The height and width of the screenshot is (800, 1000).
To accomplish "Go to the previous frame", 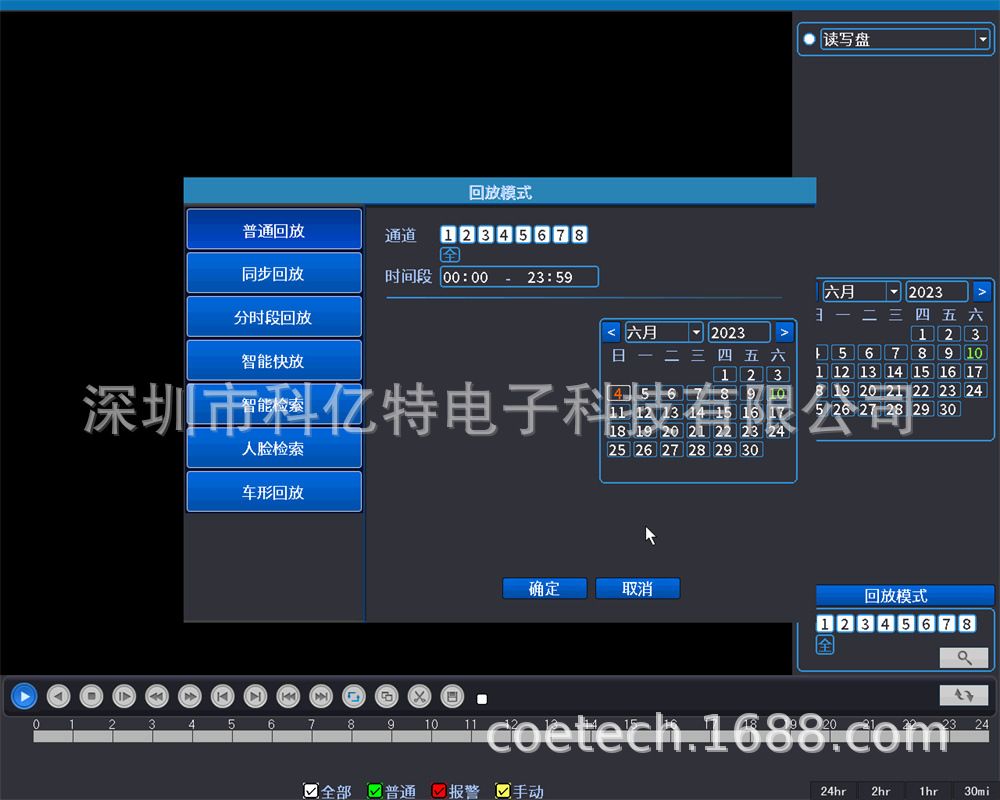I will (223, 696).
